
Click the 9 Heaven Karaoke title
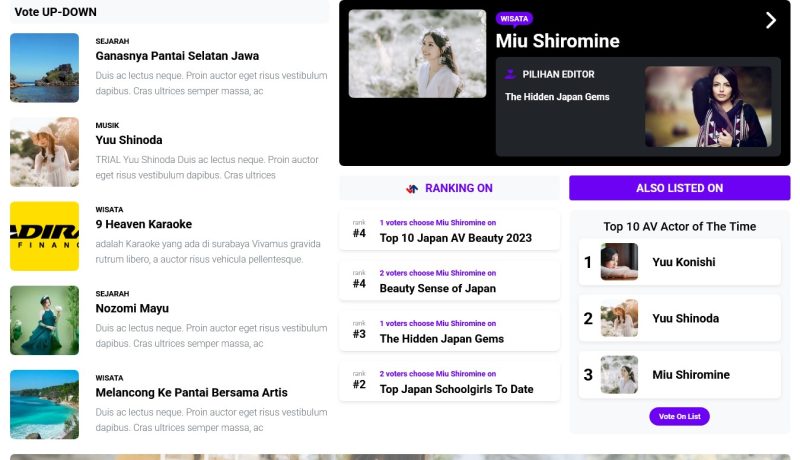pyautogui.click(x=144, y=224)
